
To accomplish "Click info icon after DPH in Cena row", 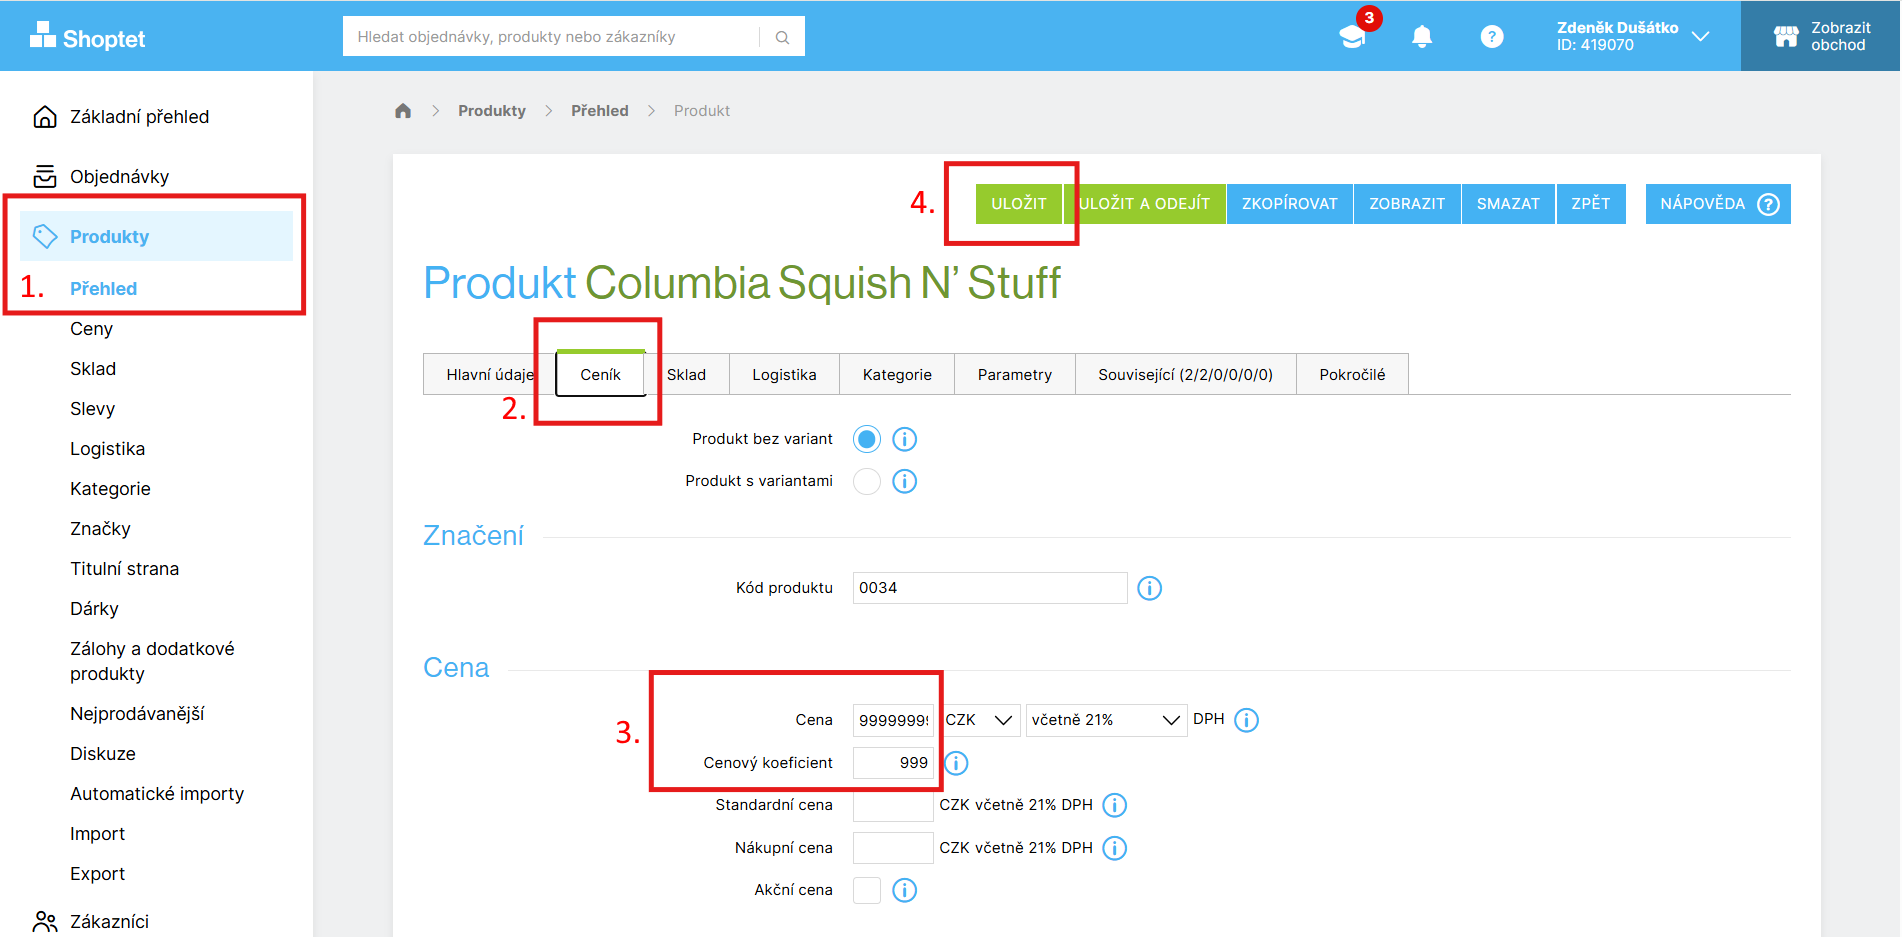I will tap(1247, 720).
